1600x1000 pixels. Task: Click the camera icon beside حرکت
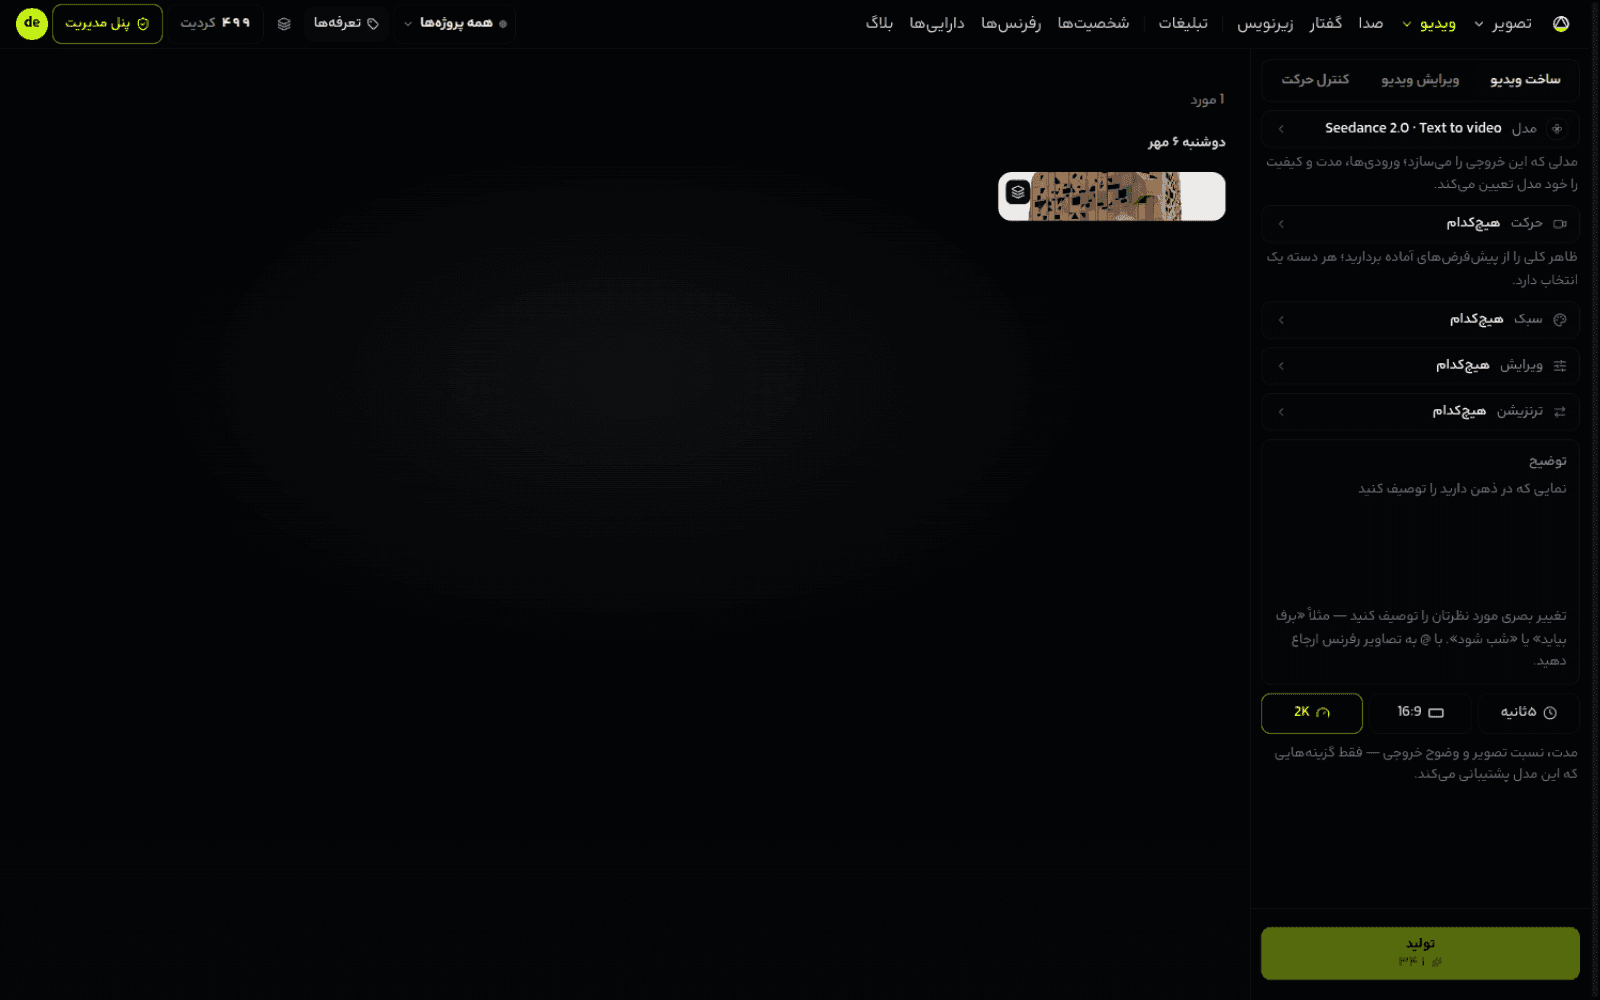1559,224
